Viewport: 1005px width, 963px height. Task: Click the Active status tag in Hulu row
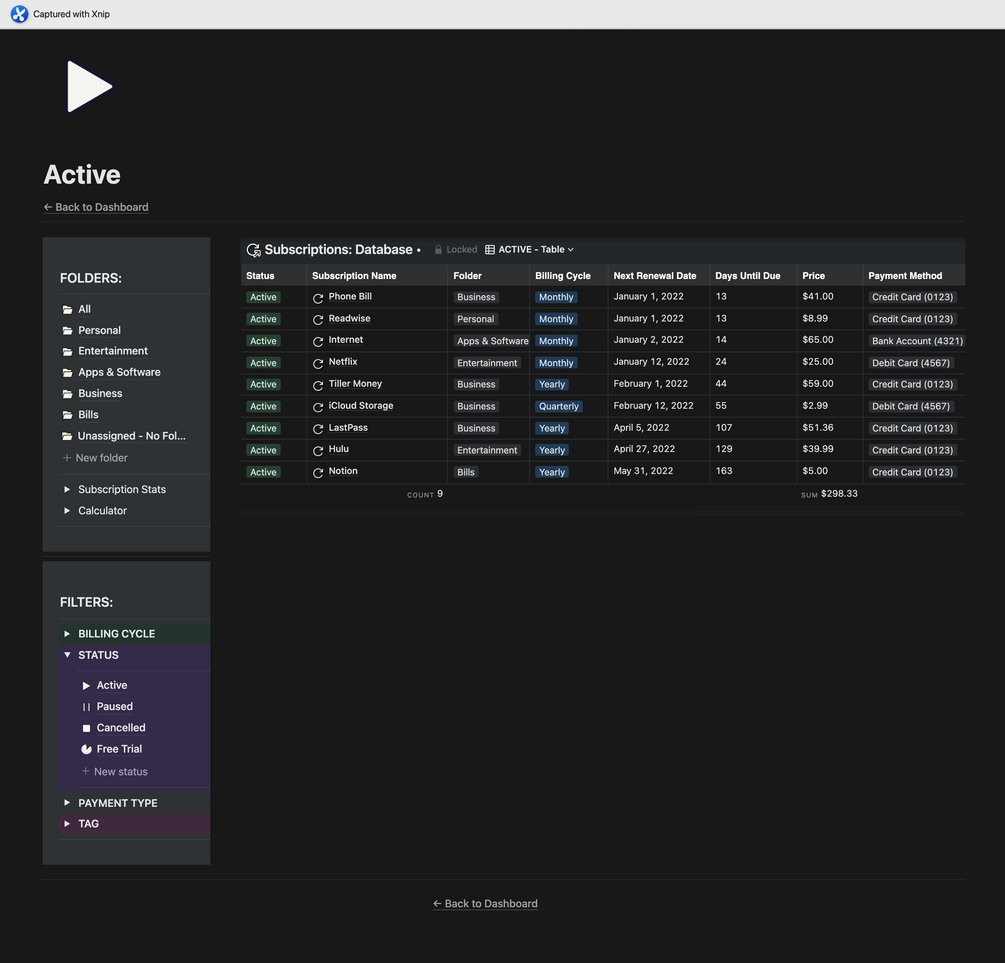(263, 450)
